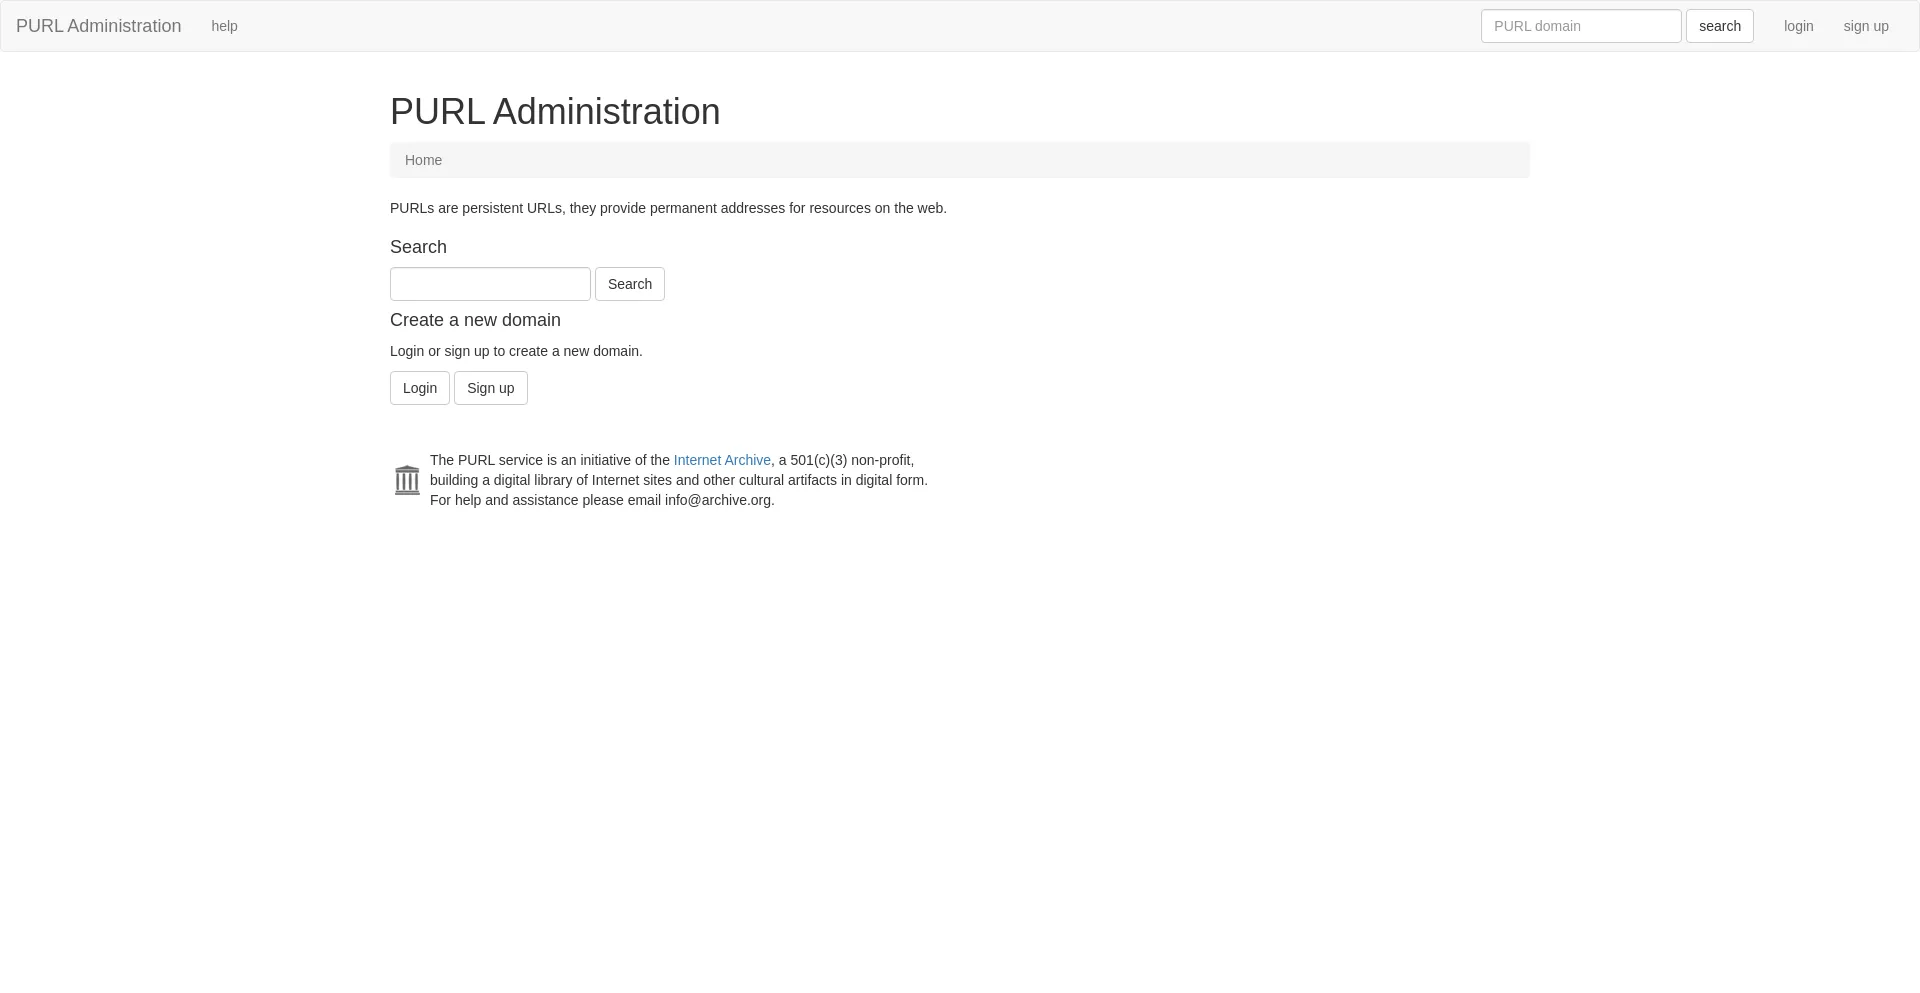This screenshot has width=1920, height=993.
Task: Focus the PURL domain search field
Action: (x=1581, y=26)
